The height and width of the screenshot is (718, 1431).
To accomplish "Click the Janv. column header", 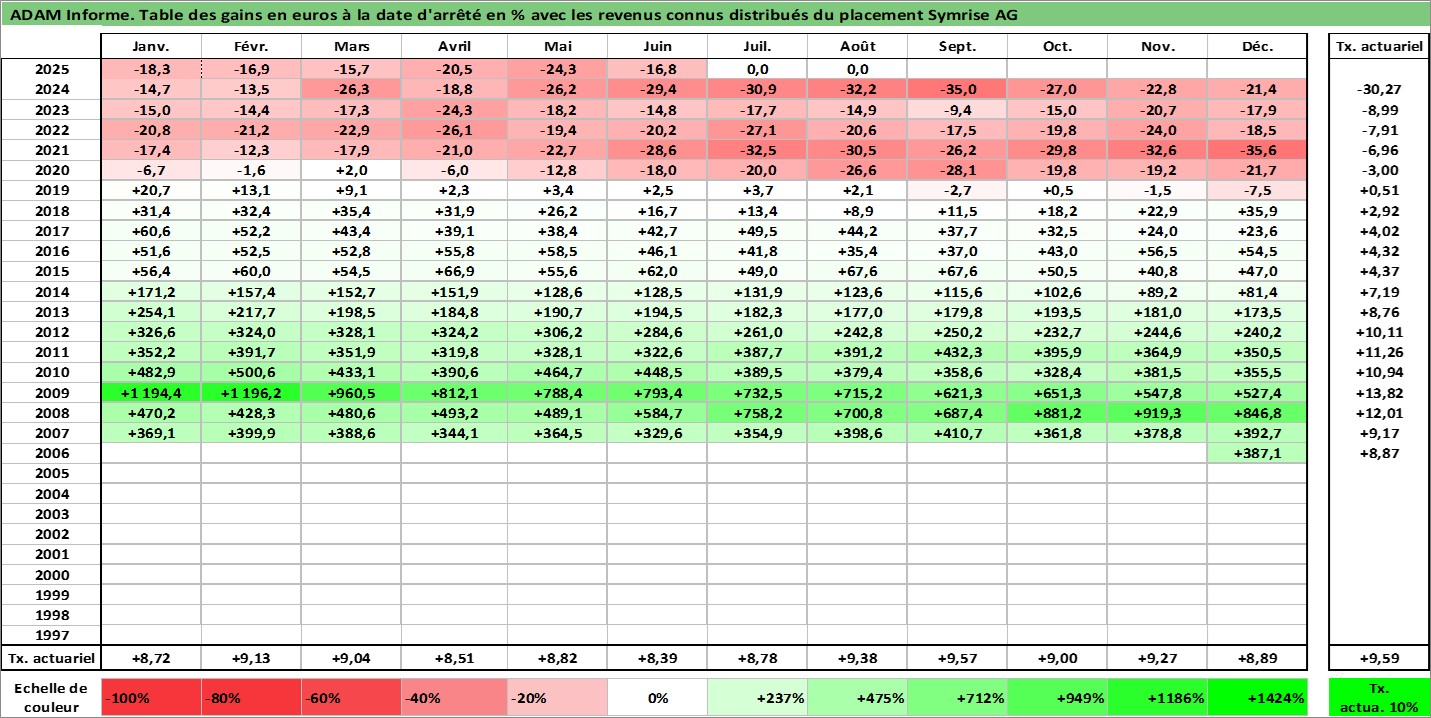I will (x=152, y=47).
